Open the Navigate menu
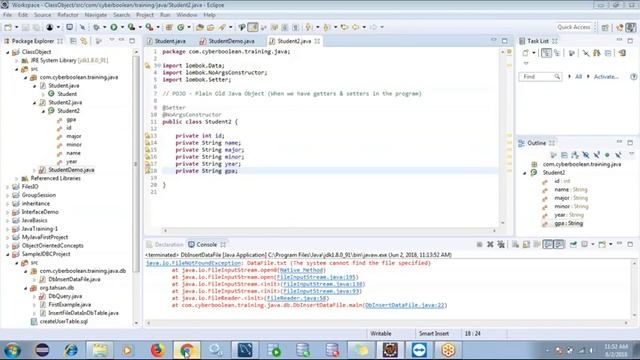 (x=96, y=15)
